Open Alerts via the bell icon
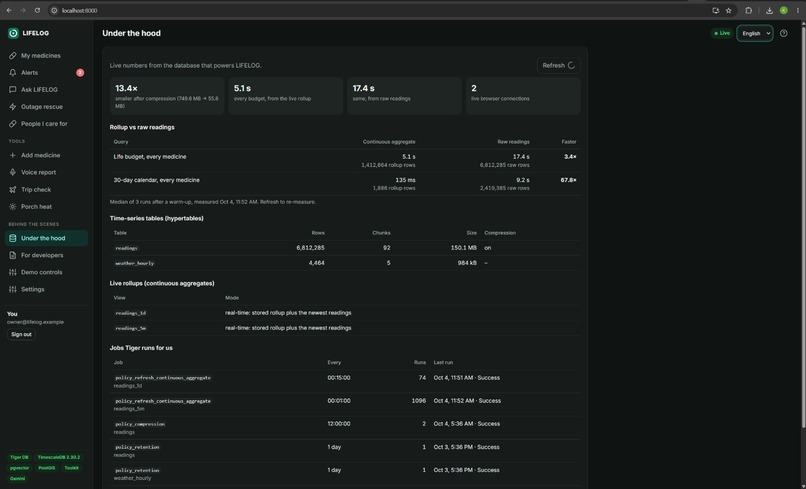 click(12, 73)
